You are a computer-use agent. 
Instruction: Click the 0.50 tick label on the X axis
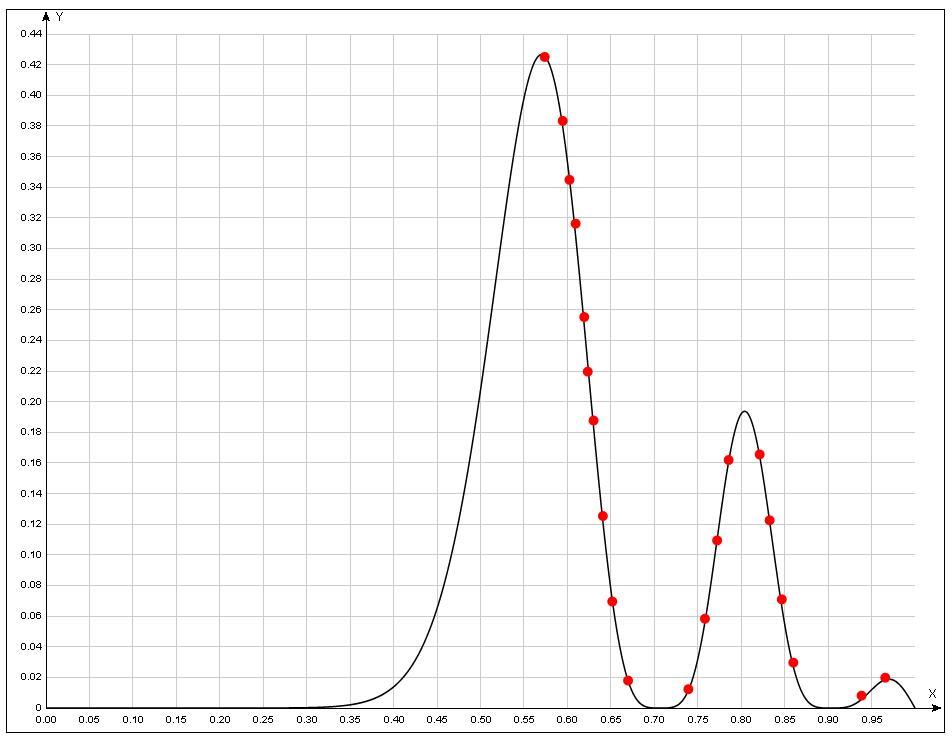[x=480, y=720]
